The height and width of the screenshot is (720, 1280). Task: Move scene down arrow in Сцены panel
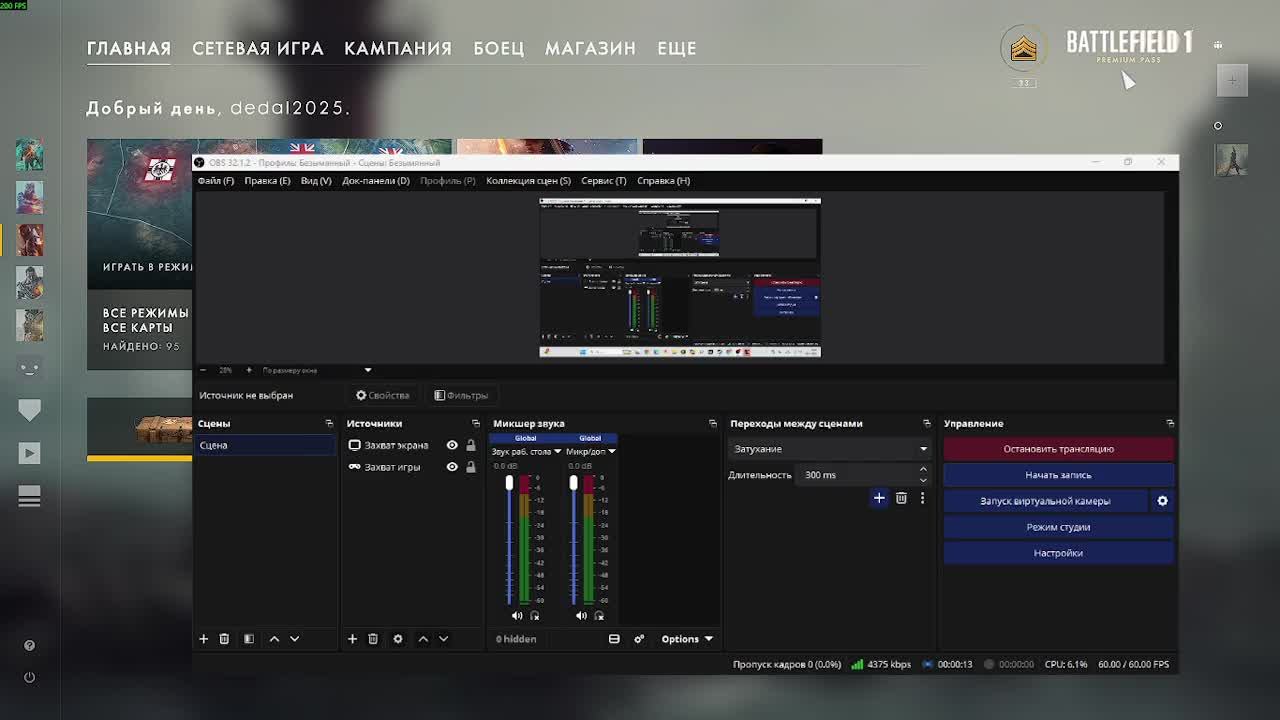(294, 639)
